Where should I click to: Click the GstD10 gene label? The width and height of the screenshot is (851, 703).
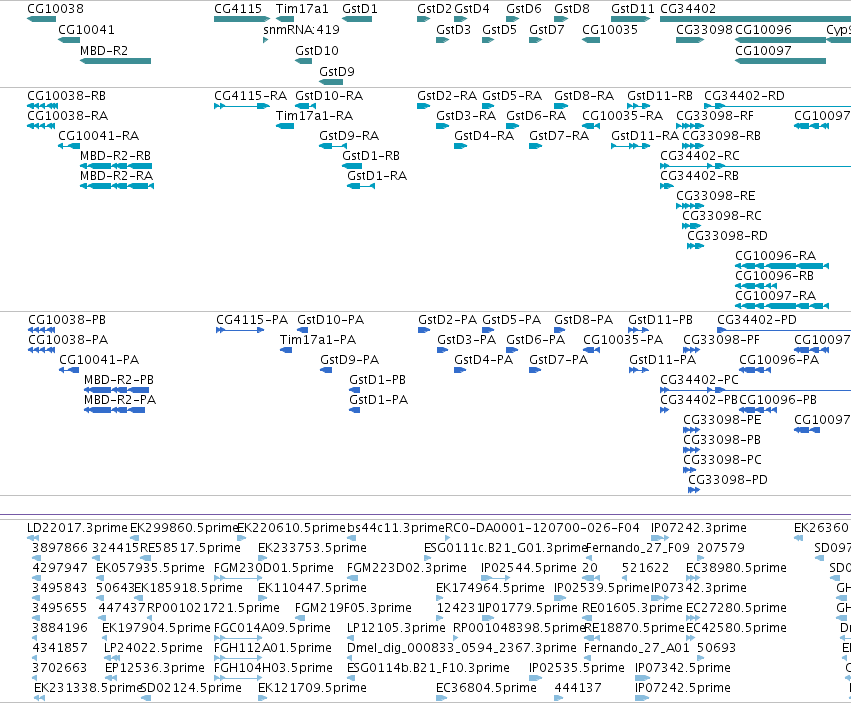pyautogui.click(x=316, y=50)
